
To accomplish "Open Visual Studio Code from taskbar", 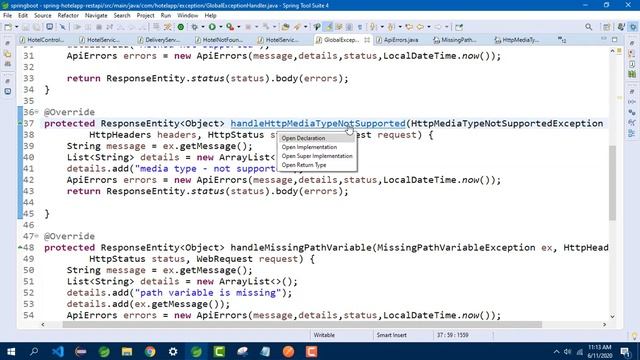I will 58,351.
